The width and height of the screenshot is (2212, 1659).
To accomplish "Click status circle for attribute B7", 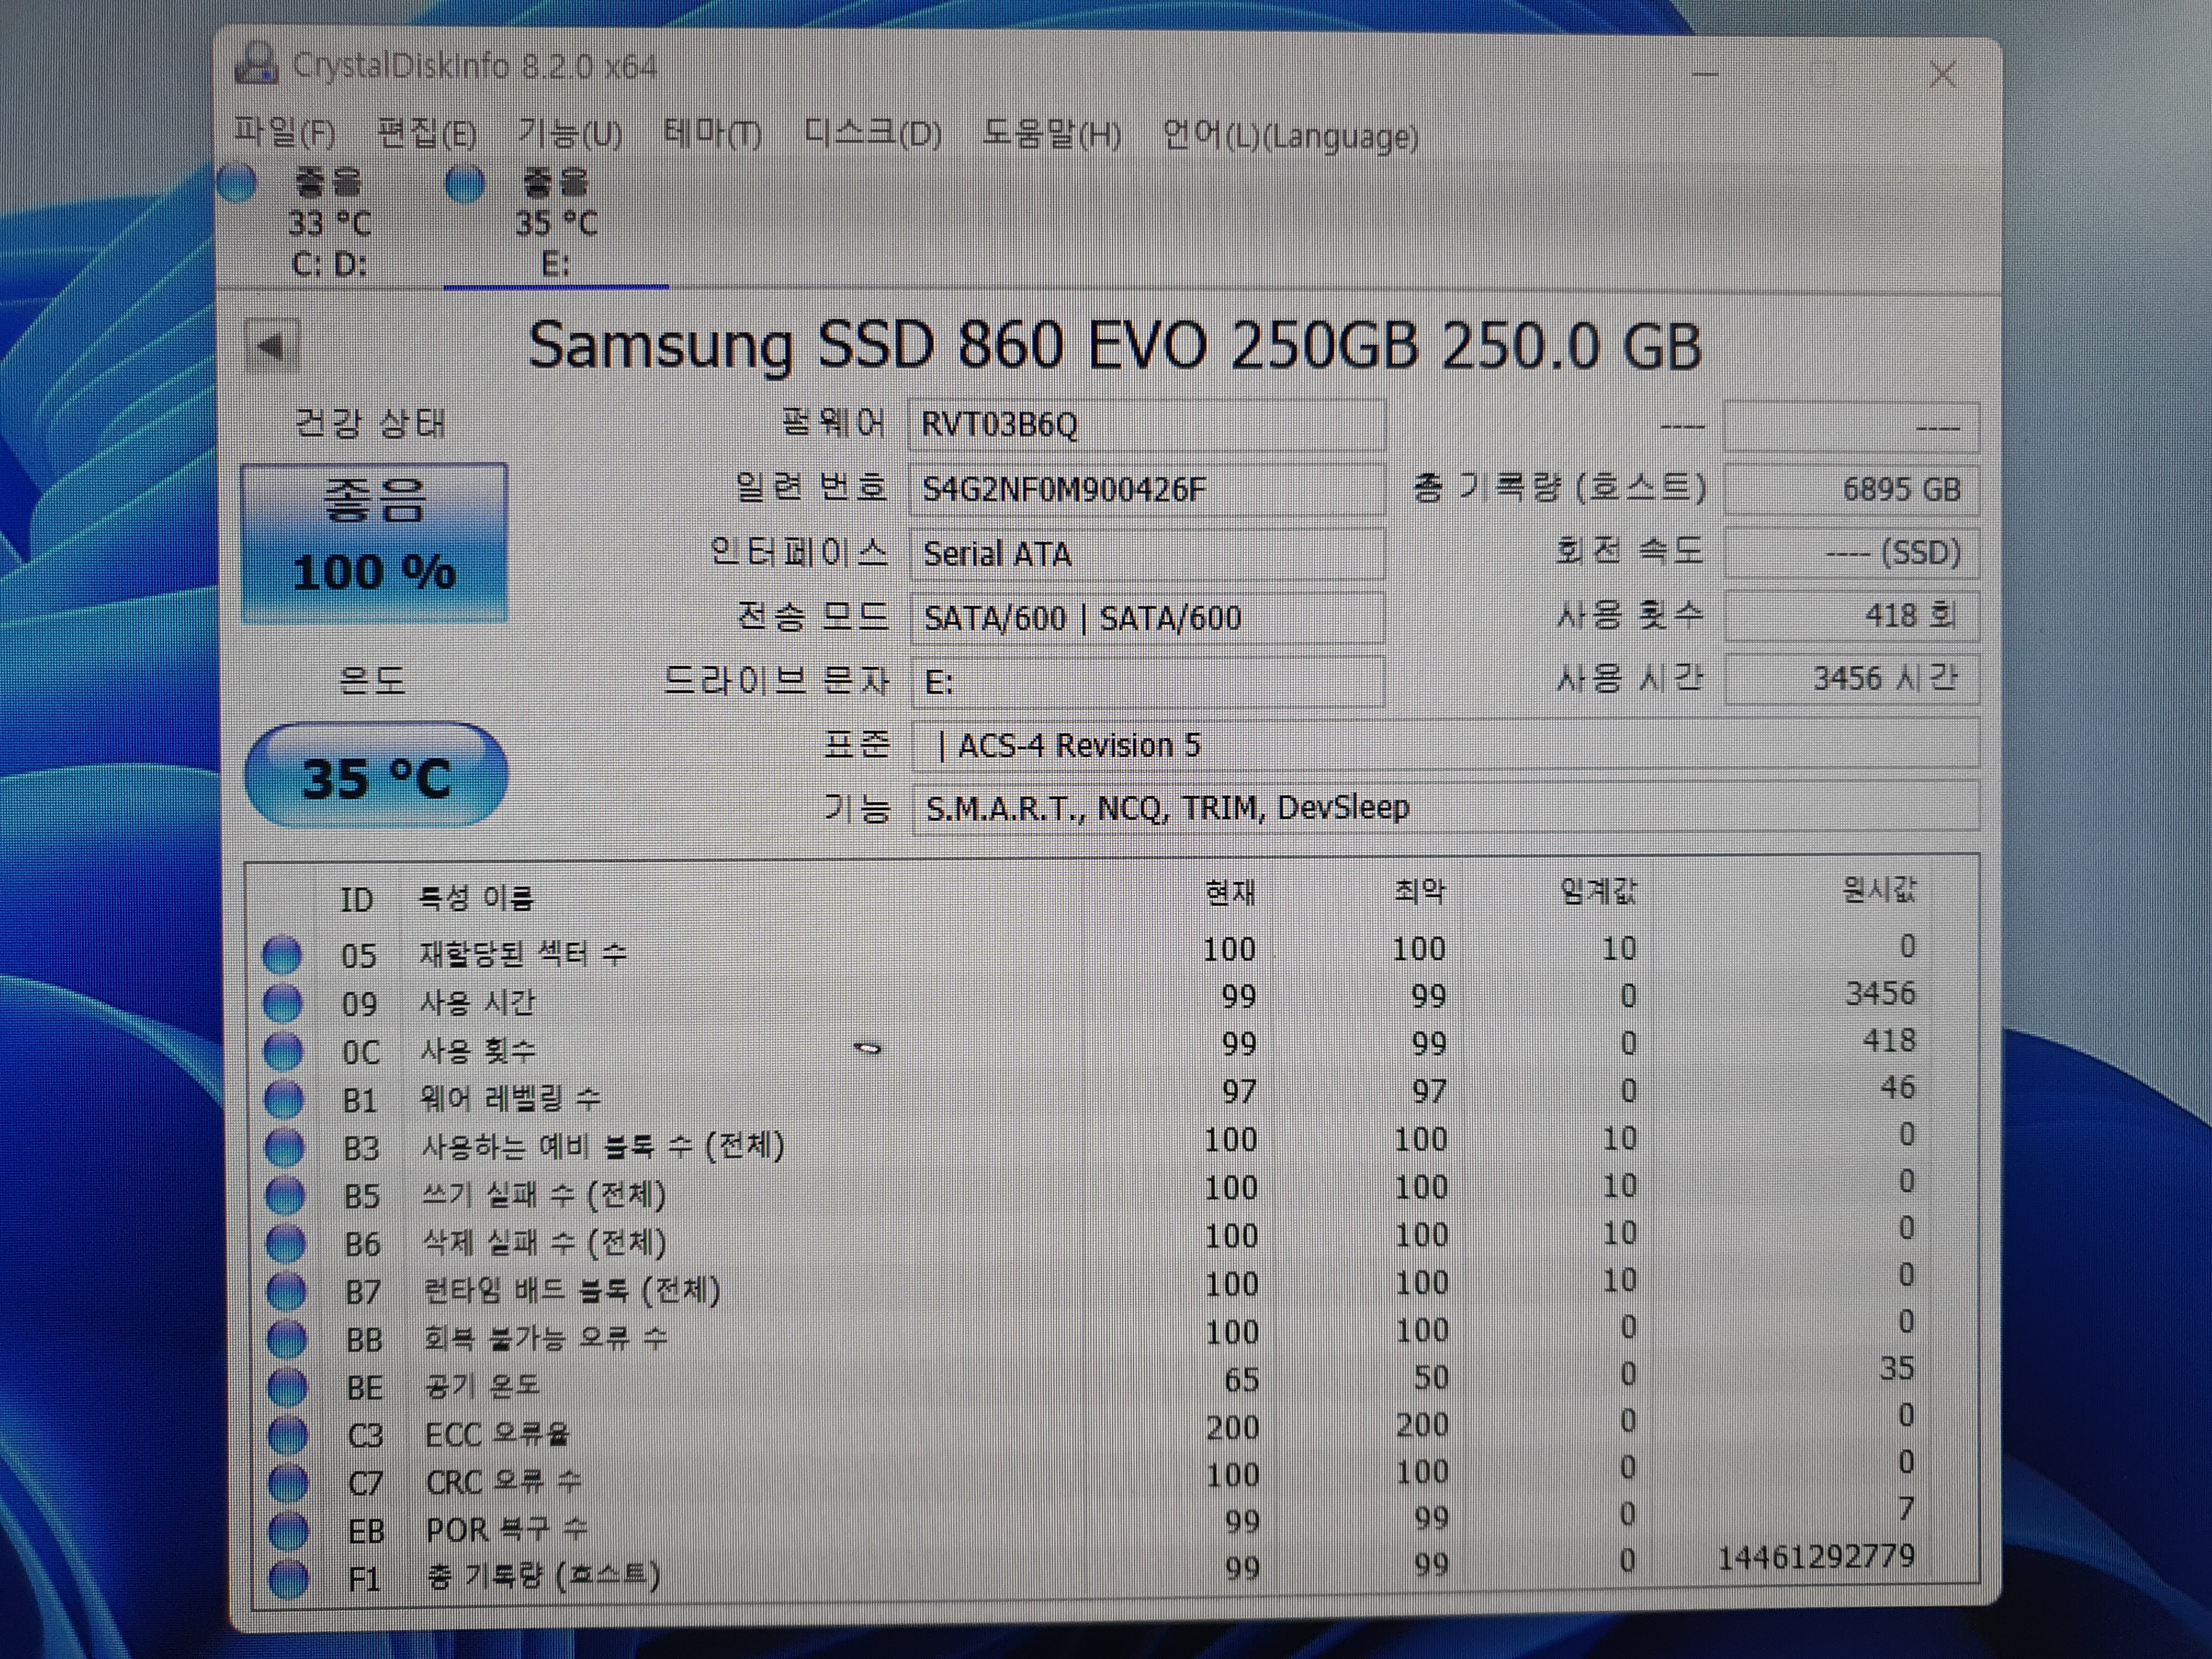I will pos(287,1291).
